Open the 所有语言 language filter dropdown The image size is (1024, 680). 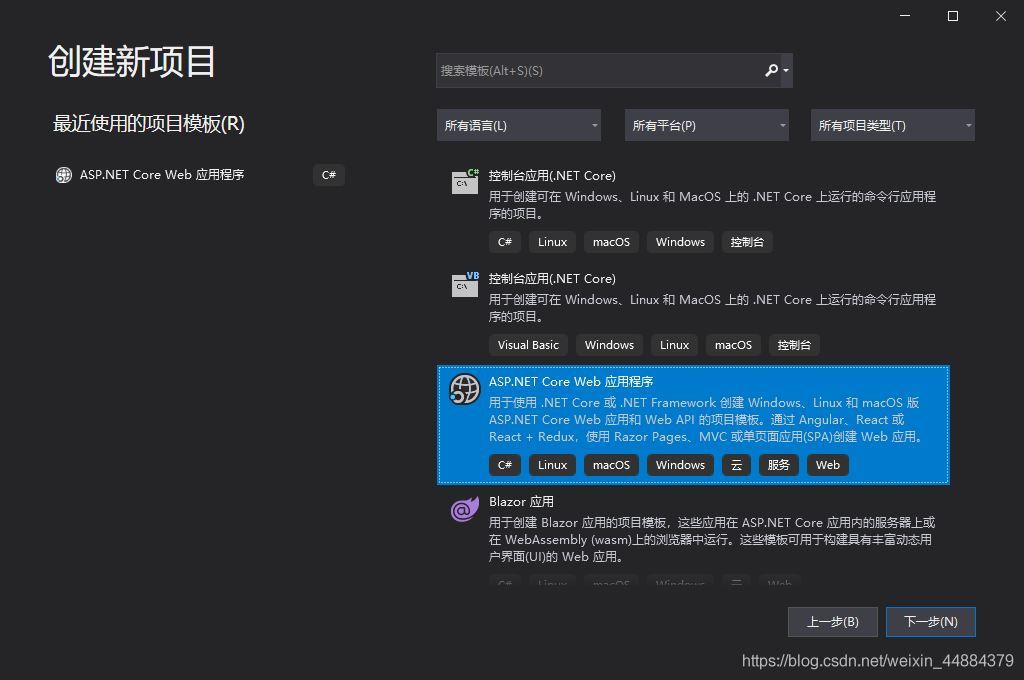click(519, 125)
